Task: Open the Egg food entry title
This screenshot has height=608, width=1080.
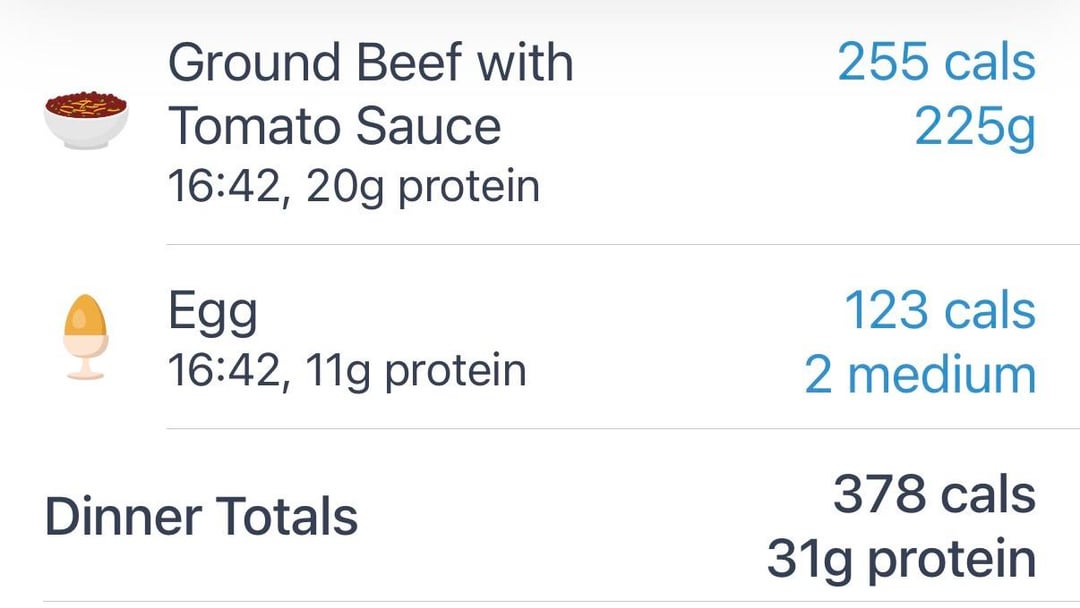Action: [x=212, y=311]
